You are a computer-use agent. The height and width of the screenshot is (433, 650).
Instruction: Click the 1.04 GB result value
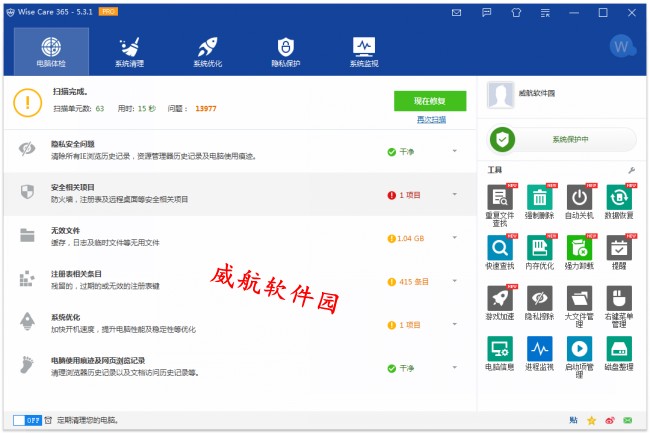(410, 238)
